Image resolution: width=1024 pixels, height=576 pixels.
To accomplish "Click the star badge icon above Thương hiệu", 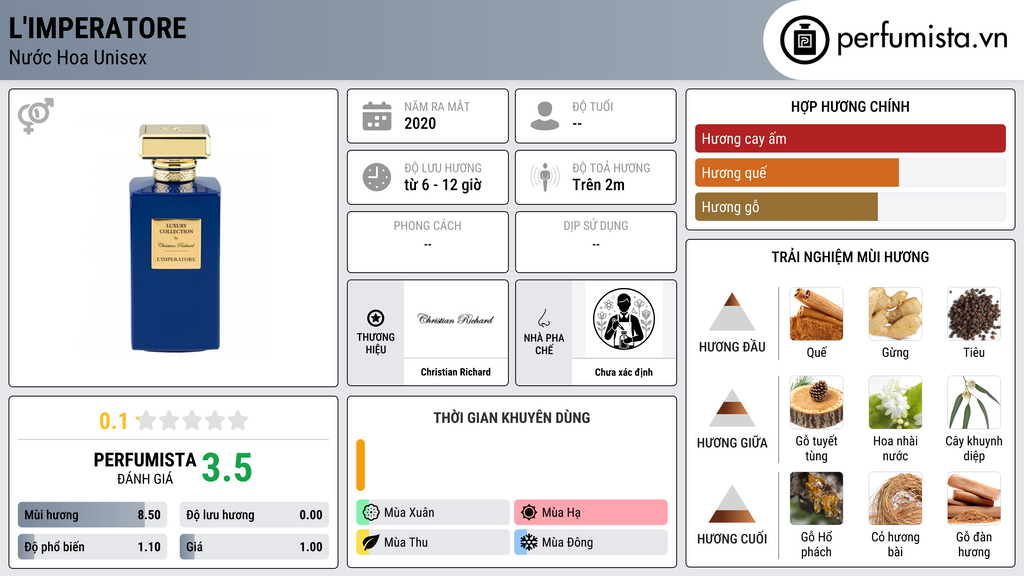I will (376, 318).
